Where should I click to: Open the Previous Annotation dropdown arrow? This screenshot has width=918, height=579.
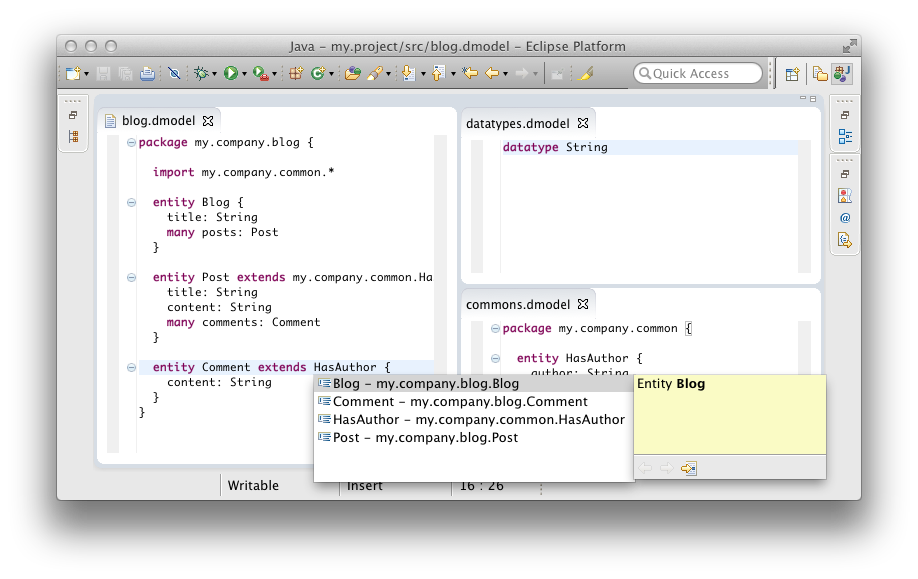(x=453, y=74)
